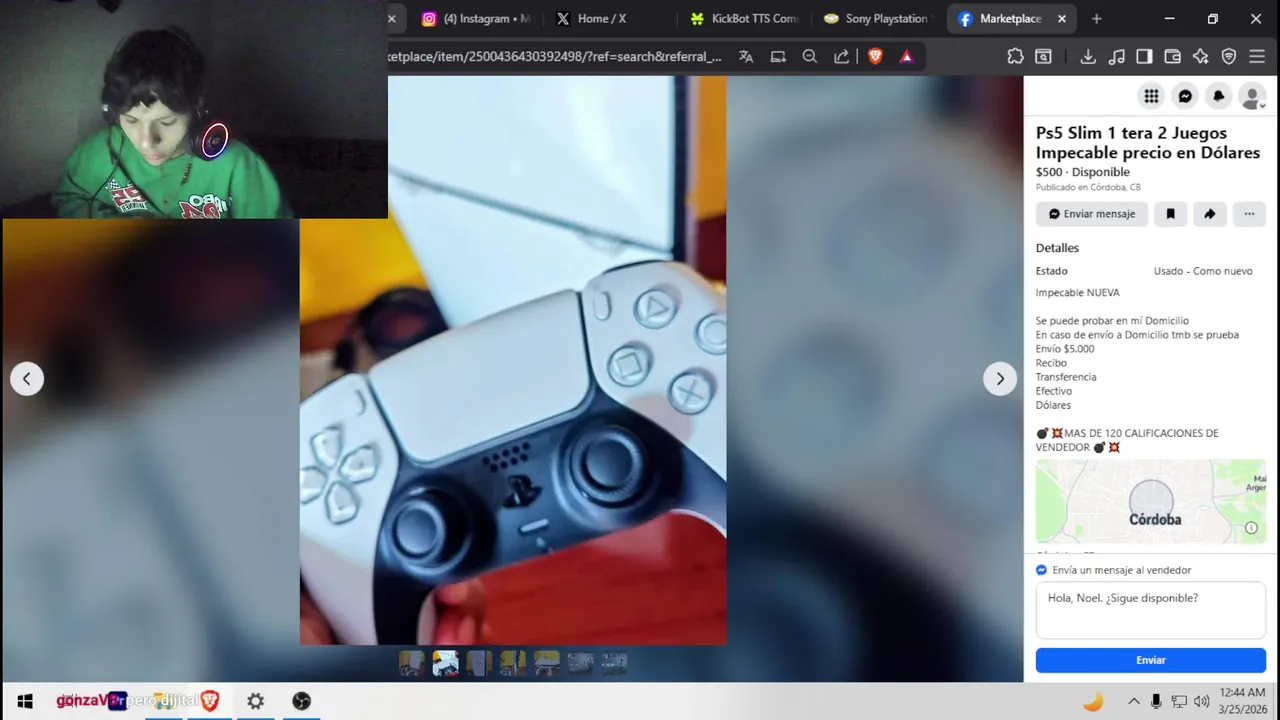Click the blue Enviar button
Screen dimensions: 1280x720
click(x=1151, y=660)
